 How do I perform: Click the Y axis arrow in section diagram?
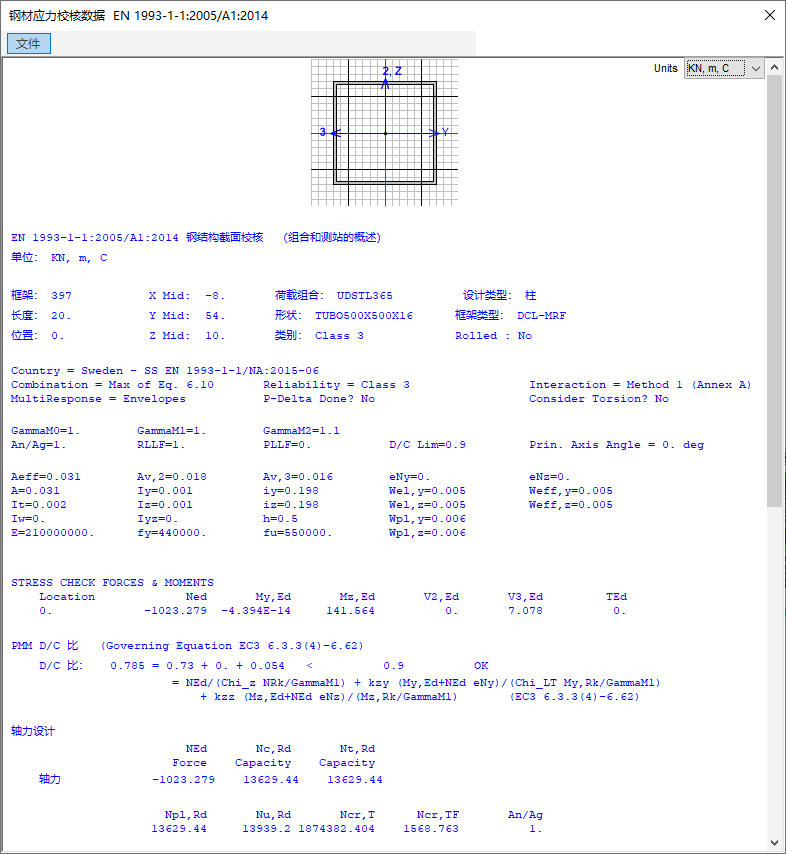pos(439,132)
